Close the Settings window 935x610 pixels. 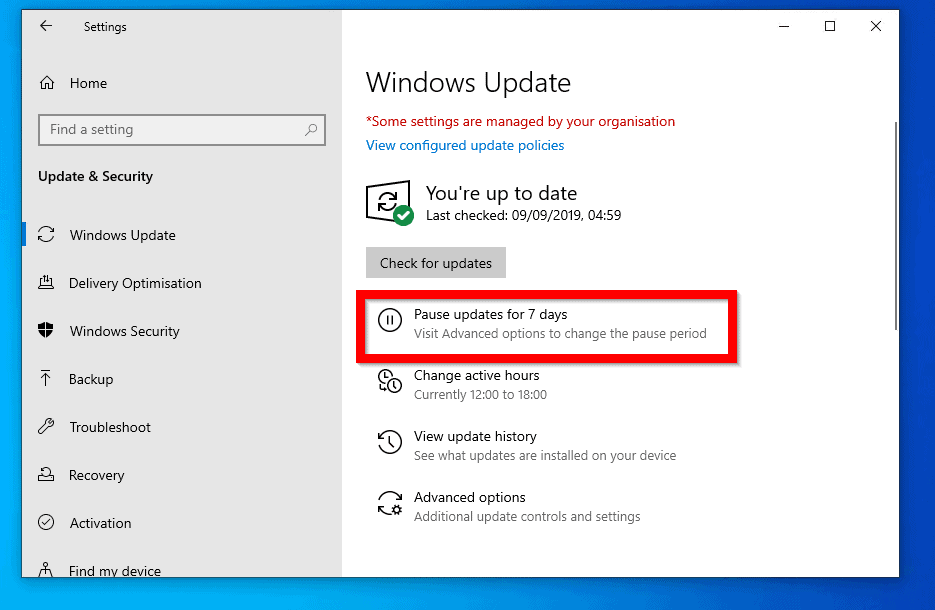[x=875, y=26]
